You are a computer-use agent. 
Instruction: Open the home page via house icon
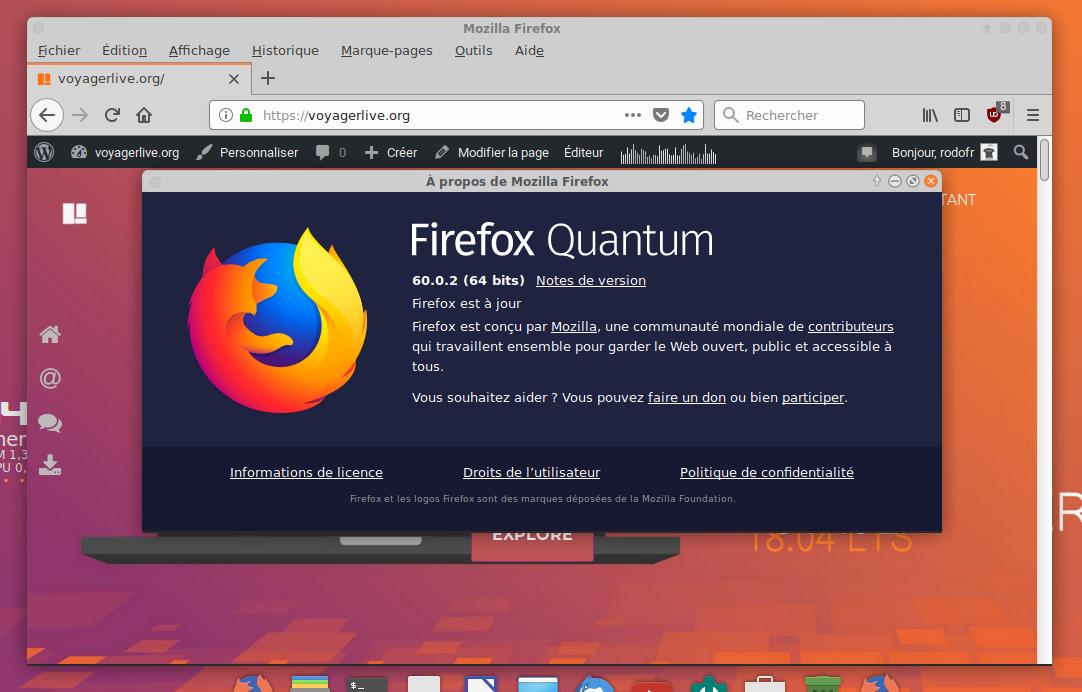click(x=144, y=115)
